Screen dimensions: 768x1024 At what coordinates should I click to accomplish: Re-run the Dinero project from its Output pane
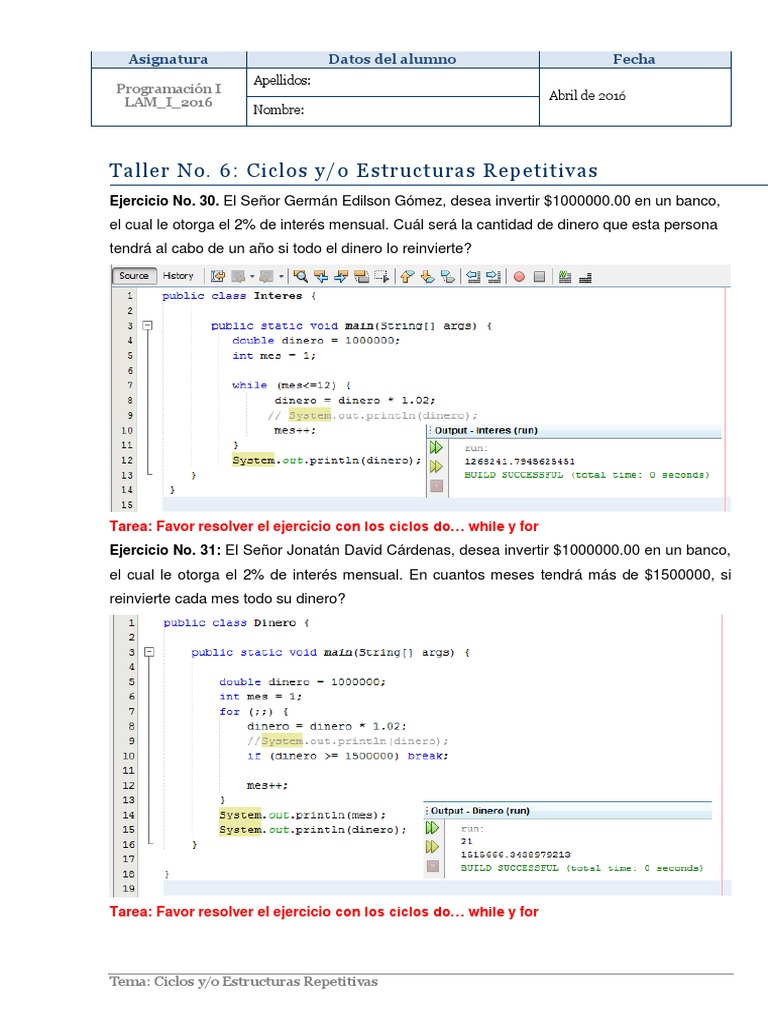pyautogui.click(x=432, y=828)
